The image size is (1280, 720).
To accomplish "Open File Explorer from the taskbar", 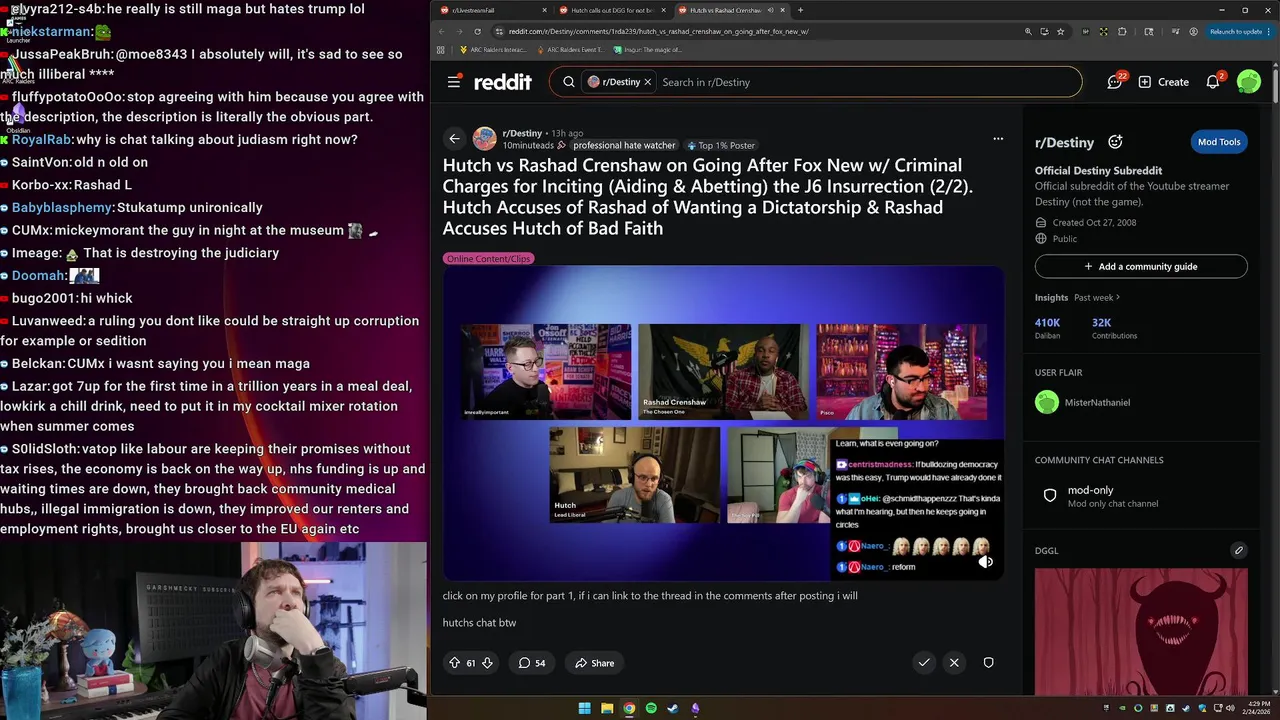I will click(607, 708).
